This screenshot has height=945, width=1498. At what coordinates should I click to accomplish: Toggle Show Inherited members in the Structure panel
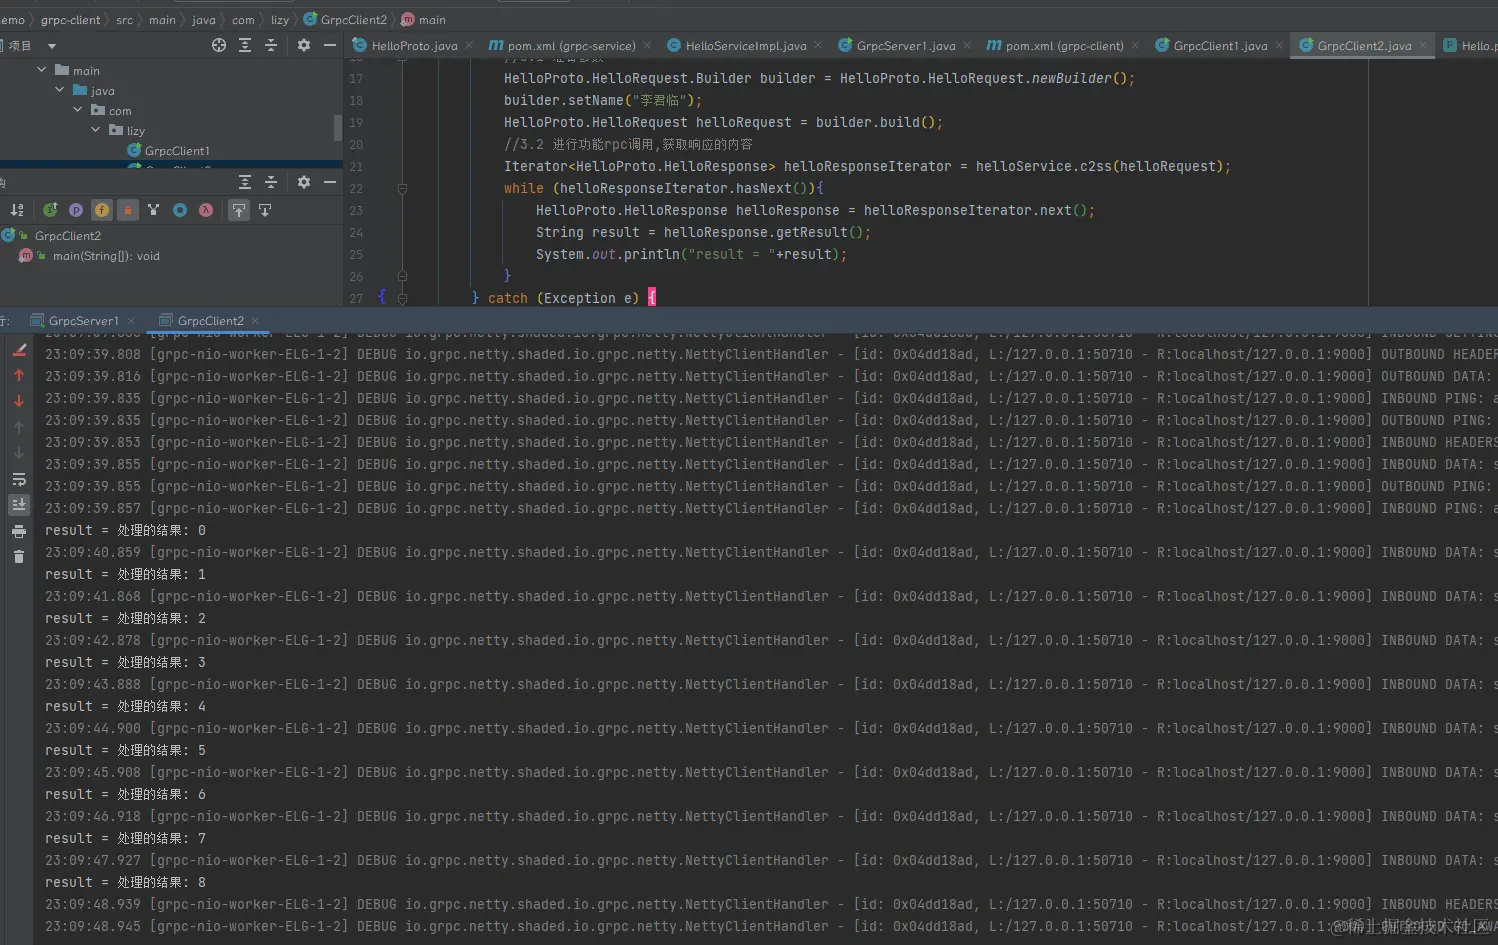(50, 210)
